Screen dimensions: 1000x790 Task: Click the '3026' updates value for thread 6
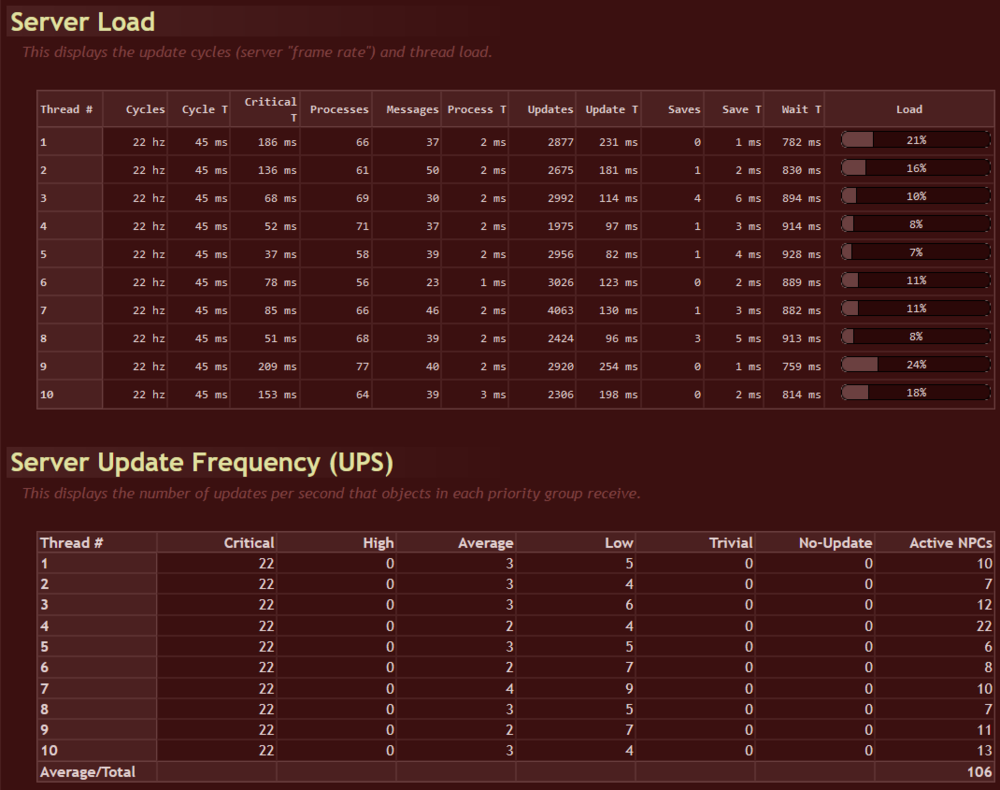pyautogui.click(x=561, y=282)
